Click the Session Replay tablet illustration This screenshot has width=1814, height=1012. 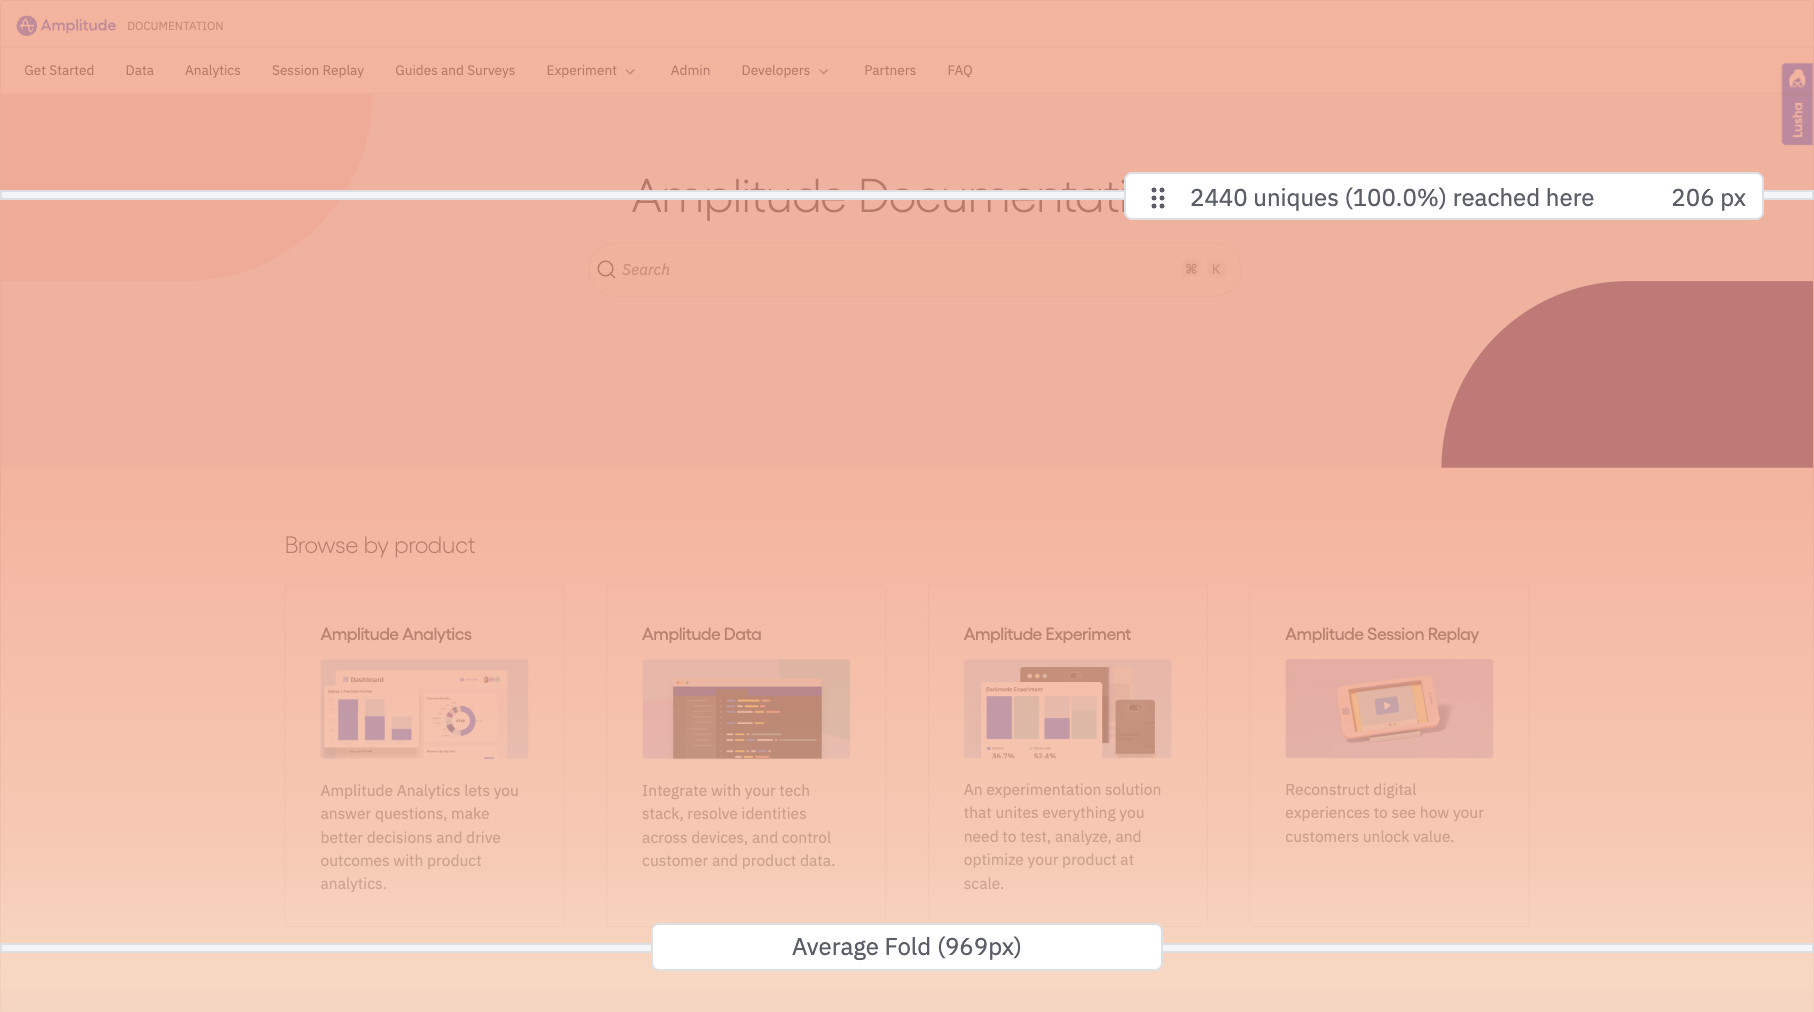[x=1388, y=709]
